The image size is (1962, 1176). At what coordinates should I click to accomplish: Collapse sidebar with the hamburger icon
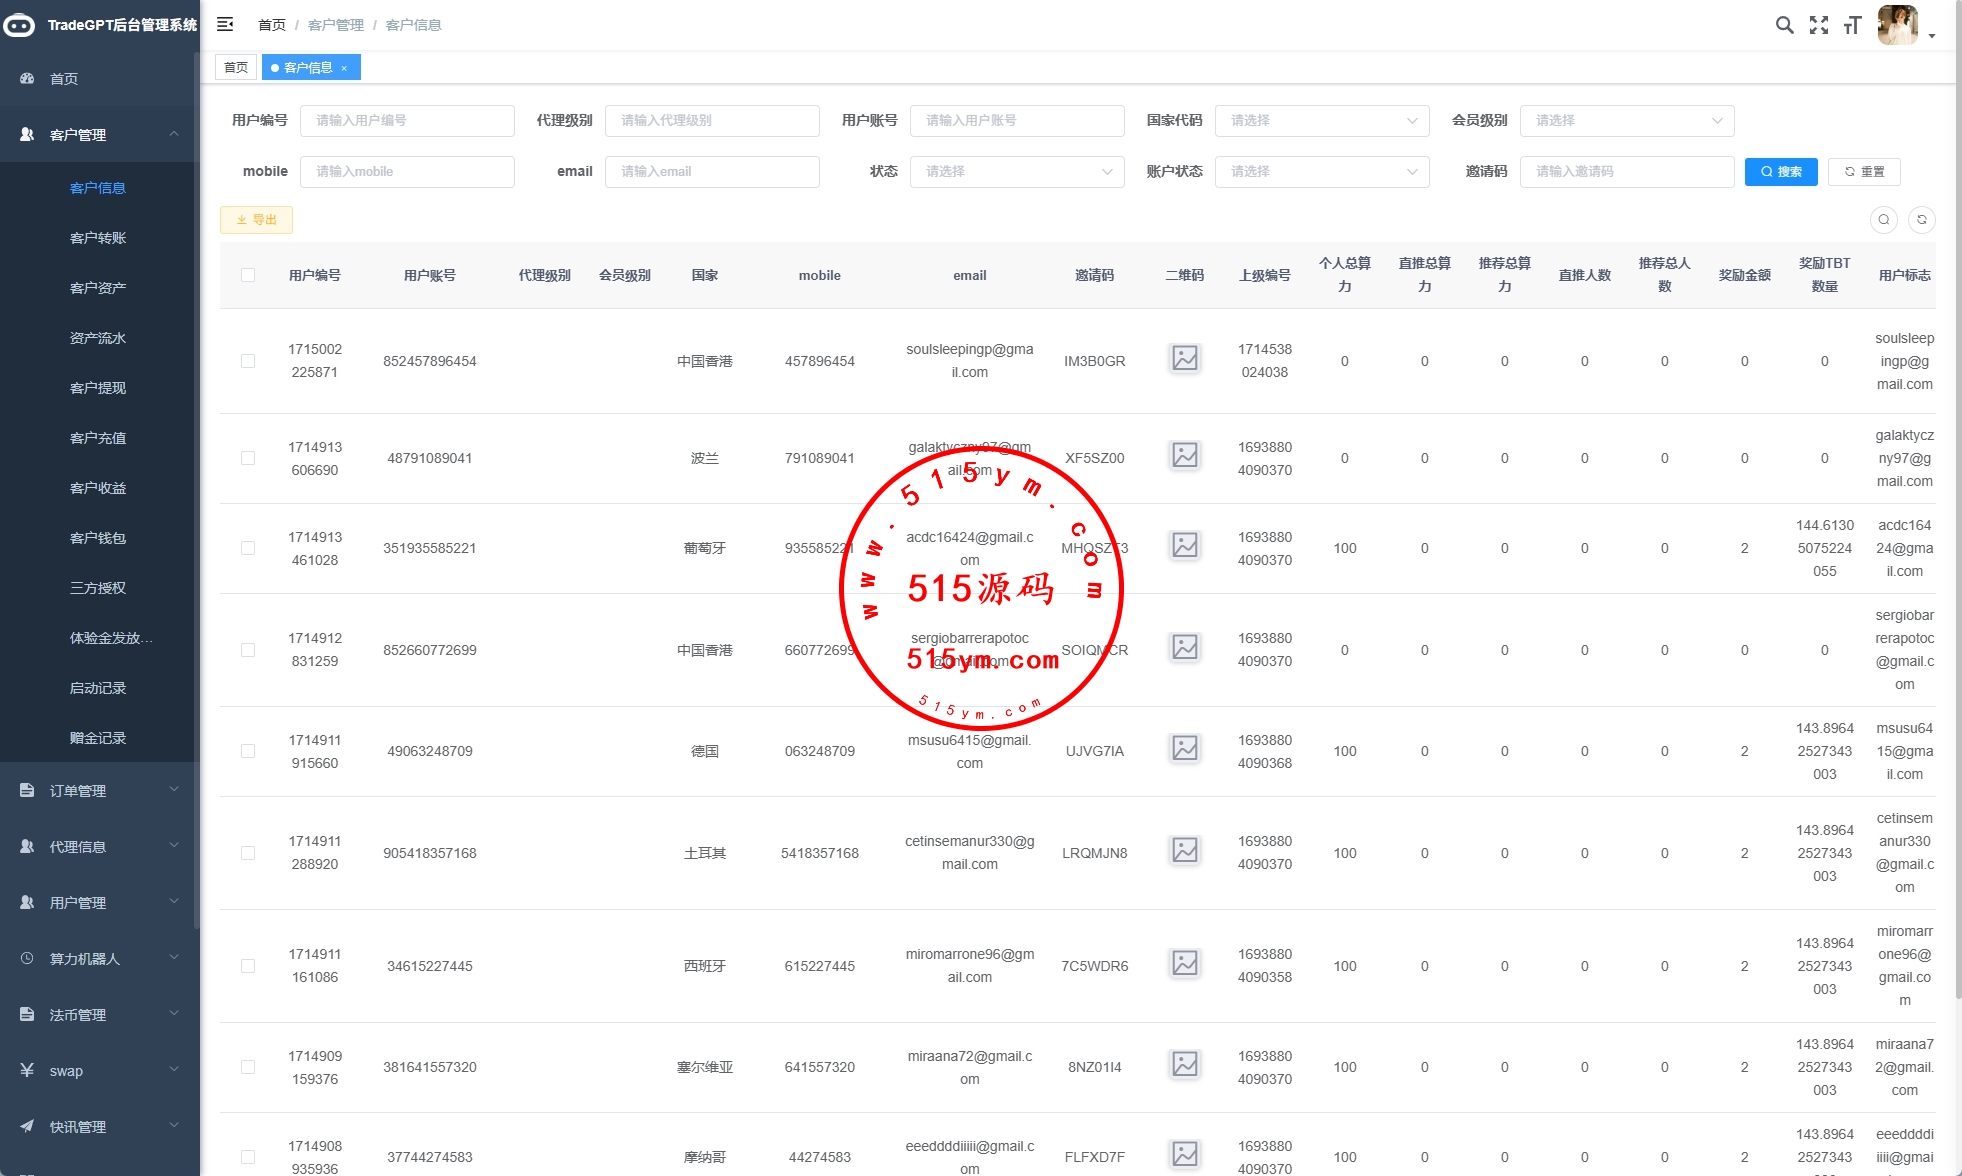tap(225, 24)
